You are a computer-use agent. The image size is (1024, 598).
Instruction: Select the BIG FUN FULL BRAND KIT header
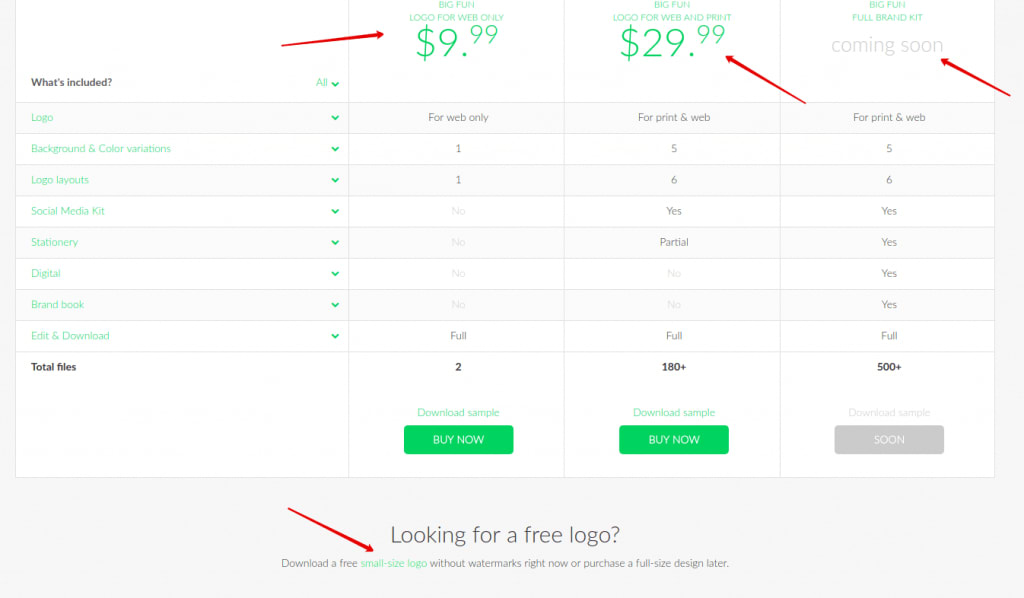click(x=887, y=12)
